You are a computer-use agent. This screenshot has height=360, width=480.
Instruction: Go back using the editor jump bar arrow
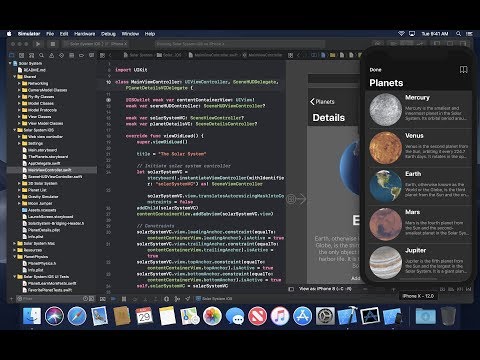click(x=110, y=55)
